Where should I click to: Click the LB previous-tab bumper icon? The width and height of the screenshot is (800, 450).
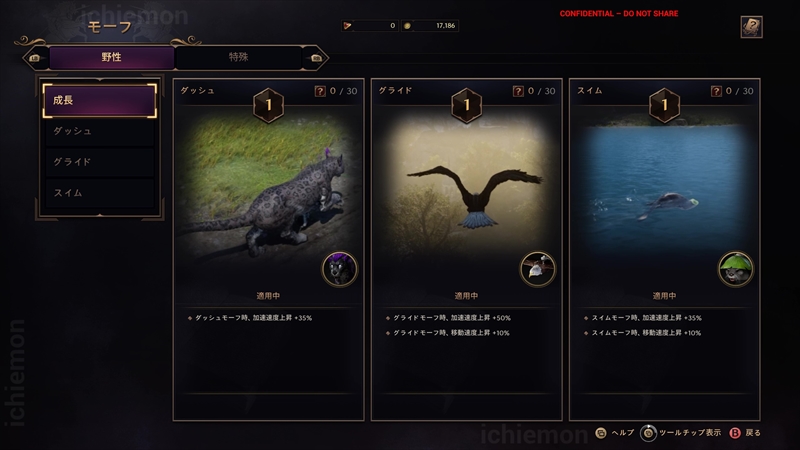click(x=35, y=58)
